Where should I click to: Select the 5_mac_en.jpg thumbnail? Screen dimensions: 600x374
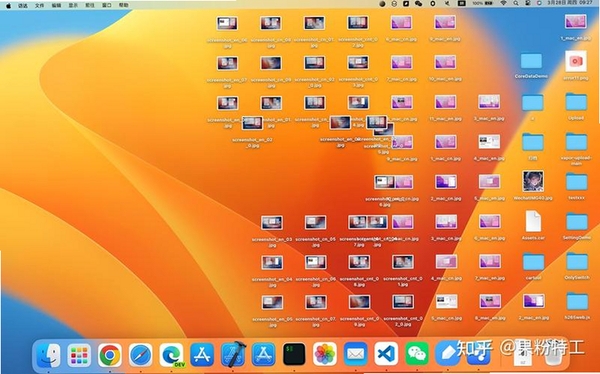489,181
